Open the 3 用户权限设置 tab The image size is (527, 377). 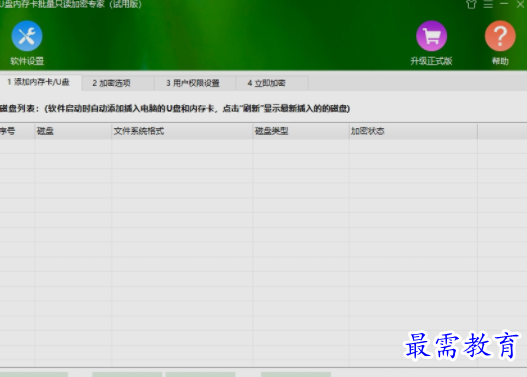pyautogui.click(x=195, y=83)
